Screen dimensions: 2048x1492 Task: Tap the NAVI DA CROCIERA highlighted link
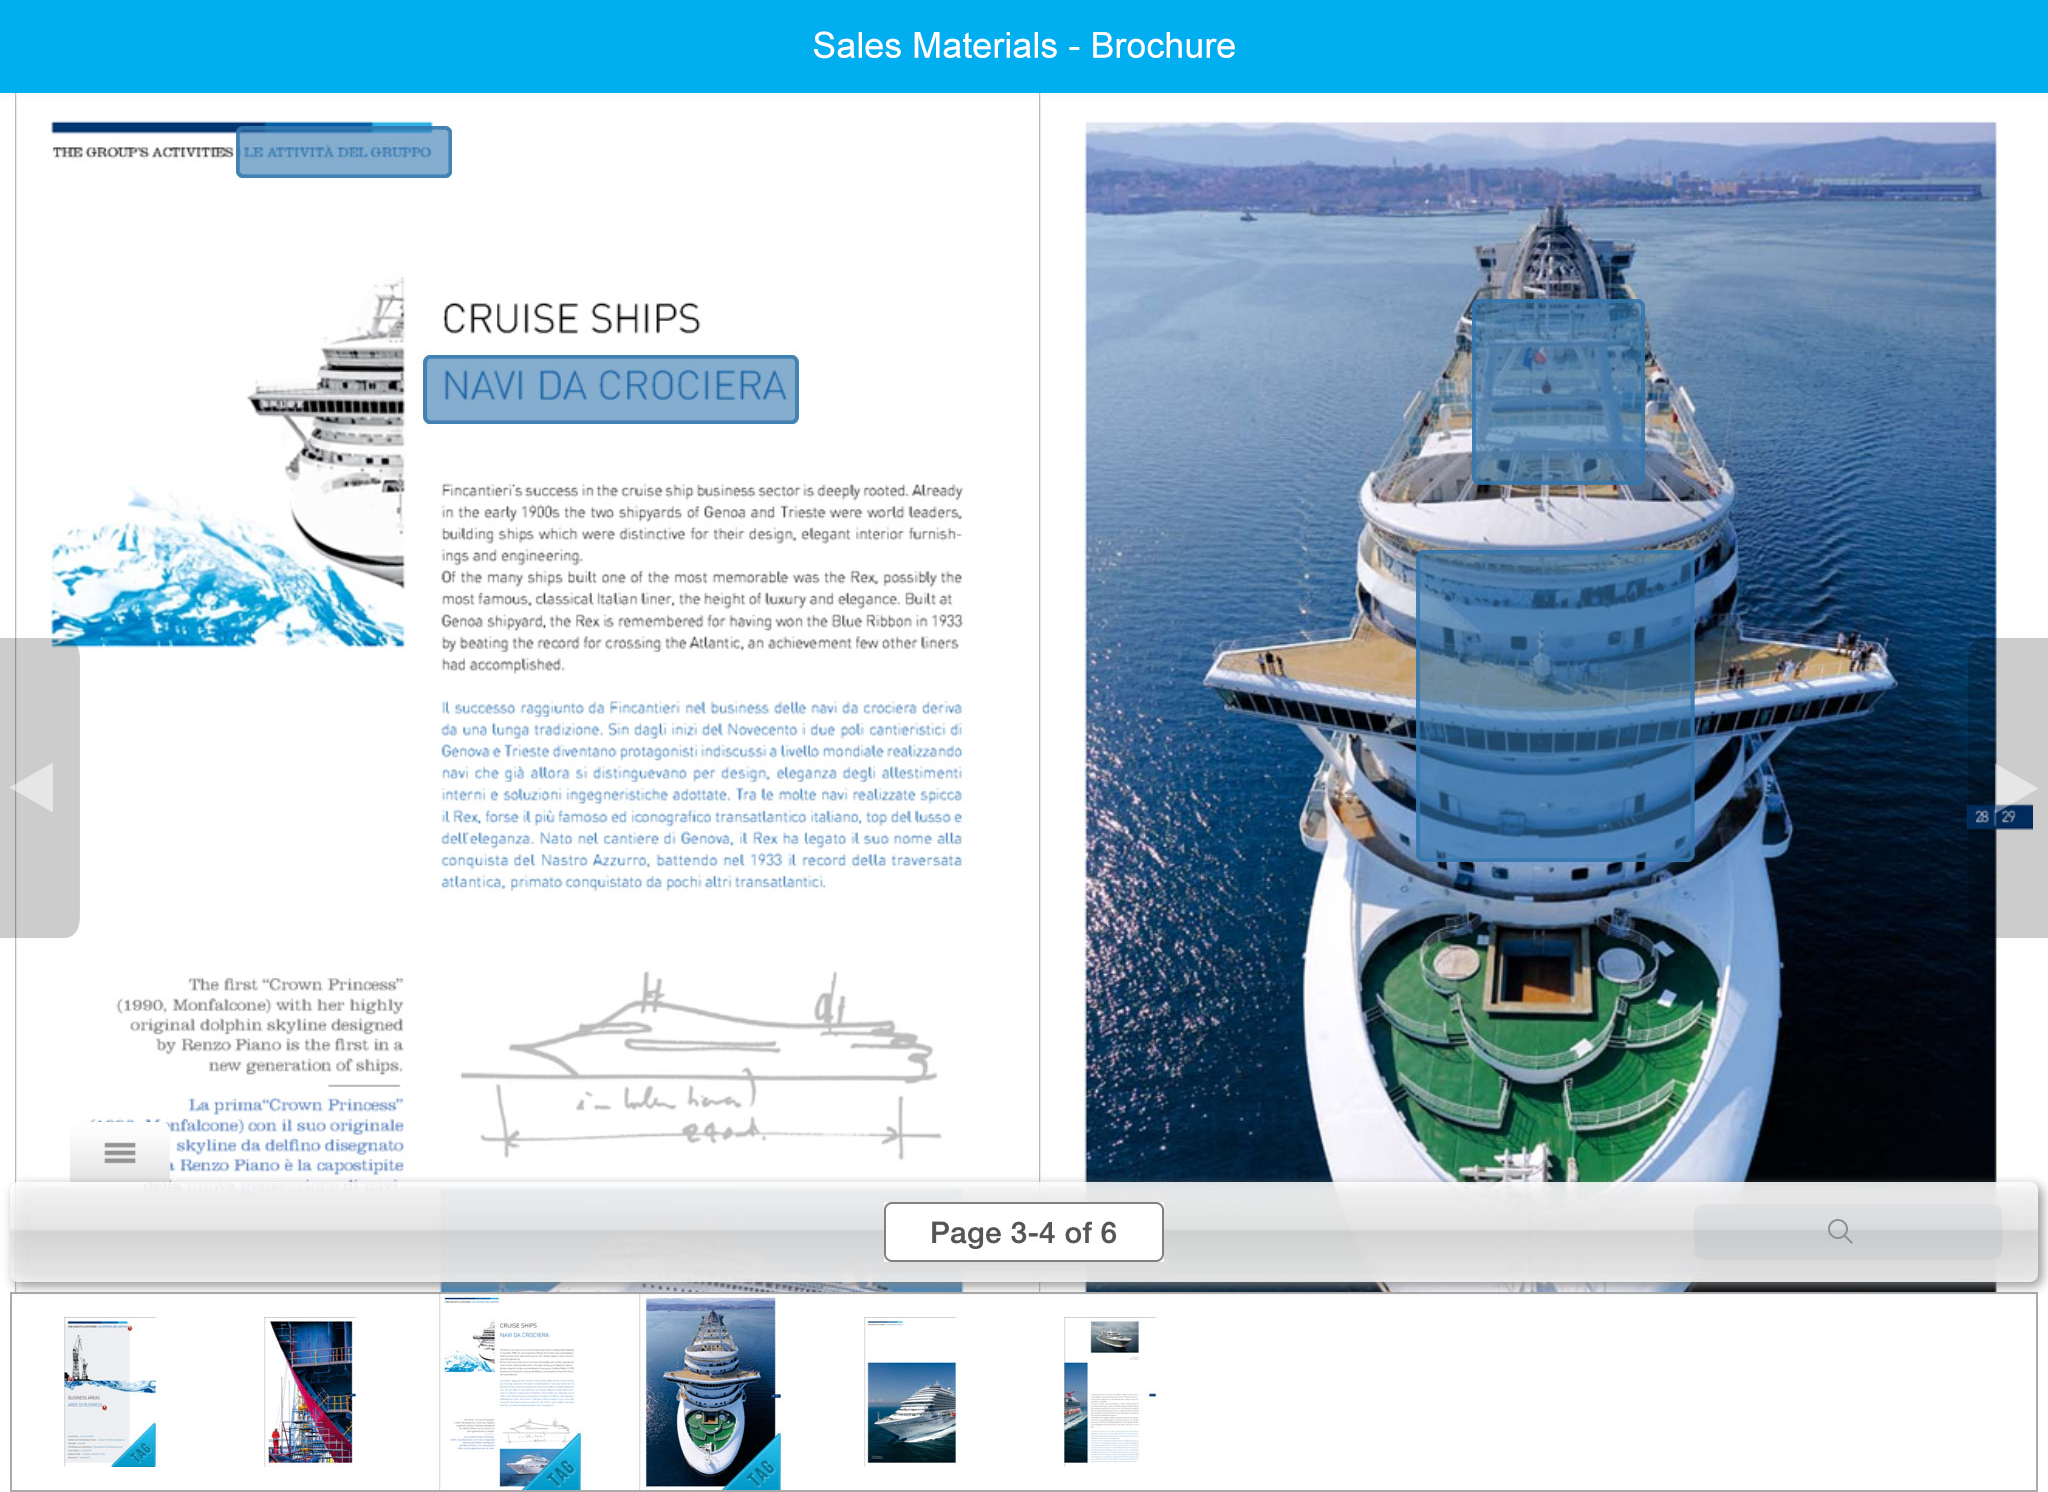coord(611,389)
